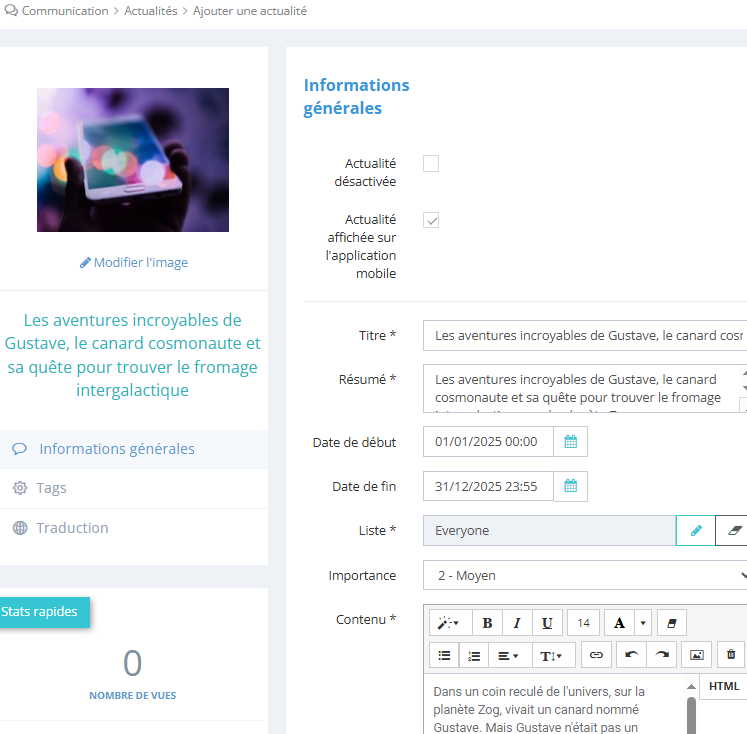Insert a picture into the content

click(697, 655)
